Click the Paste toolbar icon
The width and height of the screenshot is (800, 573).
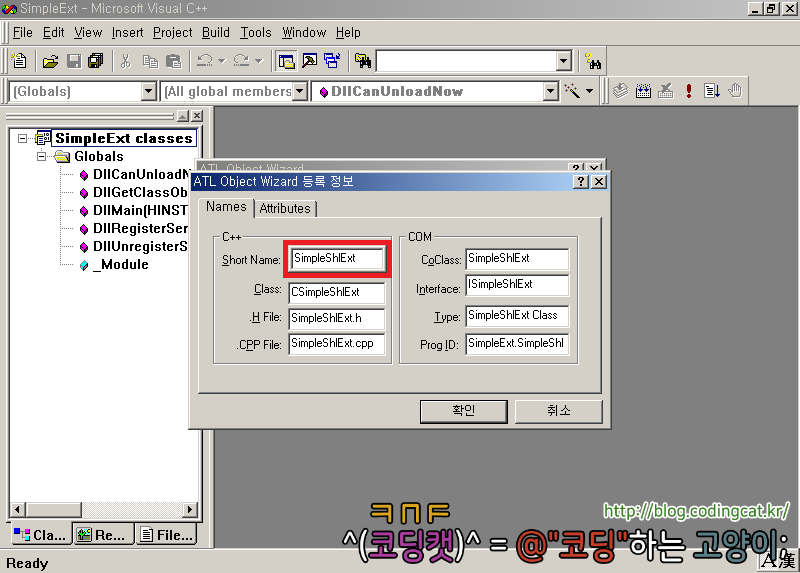tap(173, 61)
